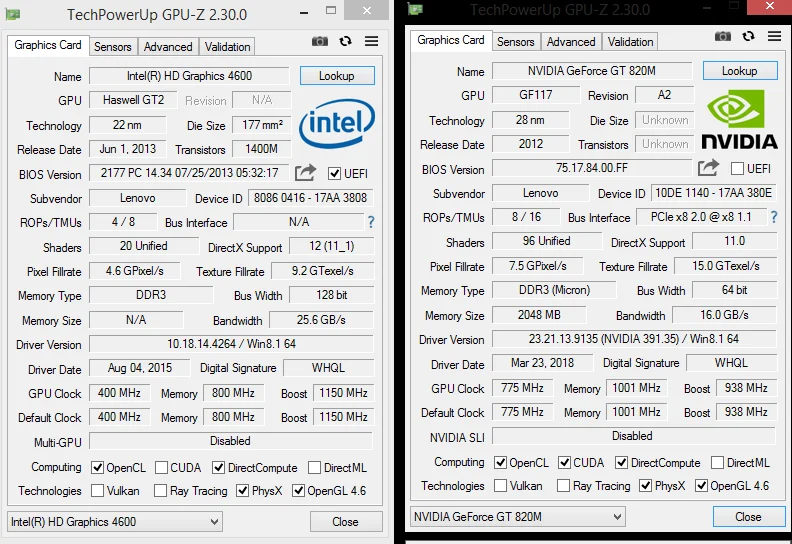This screenshot has width=792, height=544.
Task: Toggle the OpenCL checkbox in the NVIDIA window
Action: tap(501, 463)
